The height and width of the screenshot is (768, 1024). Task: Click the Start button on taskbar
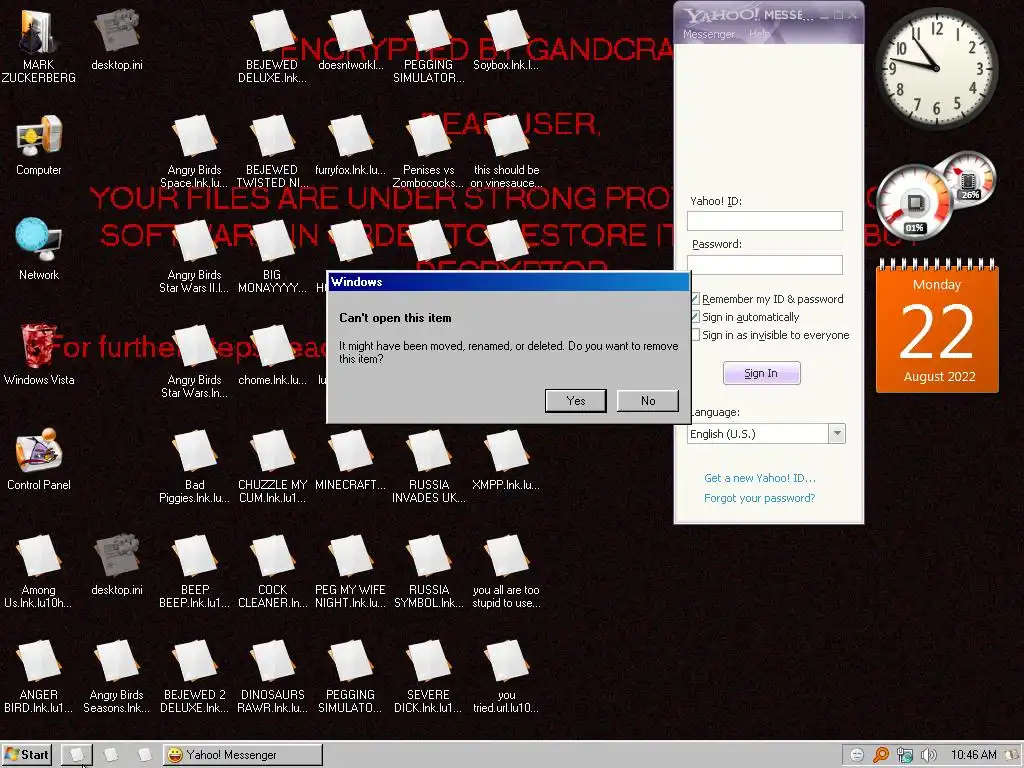pos(27,755)
